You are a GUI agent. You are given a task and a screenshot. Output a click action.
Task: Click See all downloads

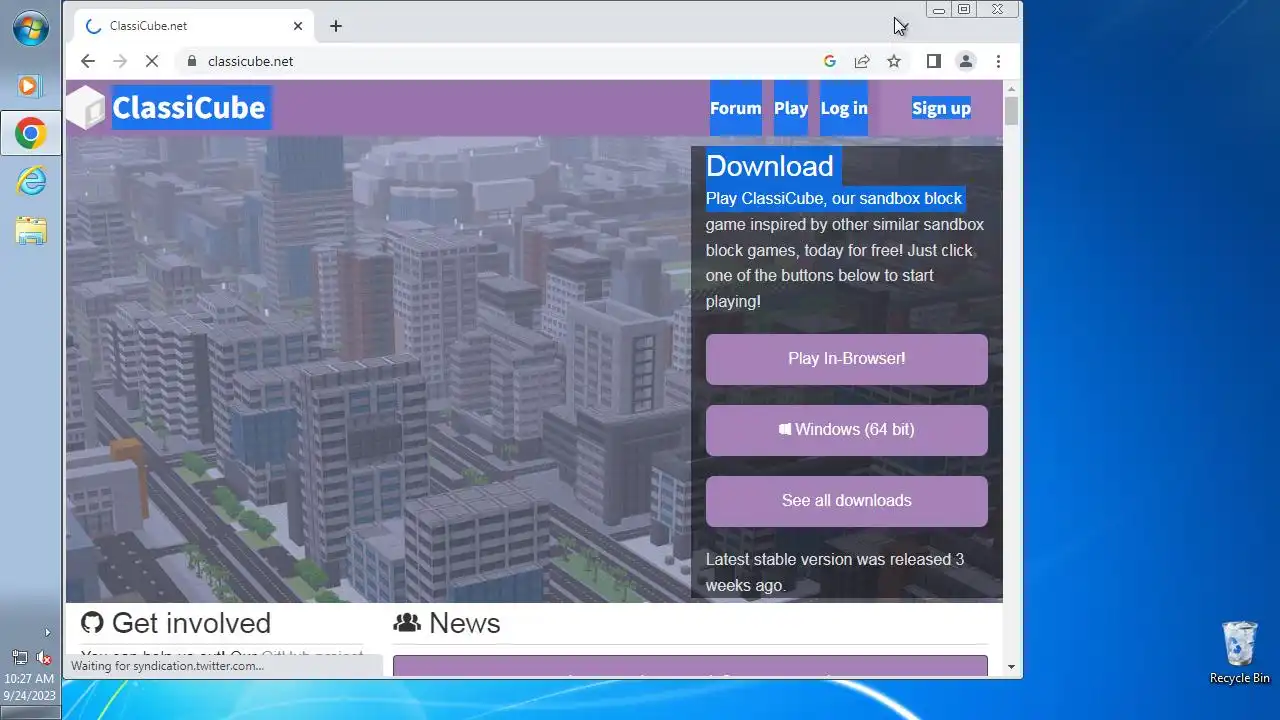pos(846,500)
